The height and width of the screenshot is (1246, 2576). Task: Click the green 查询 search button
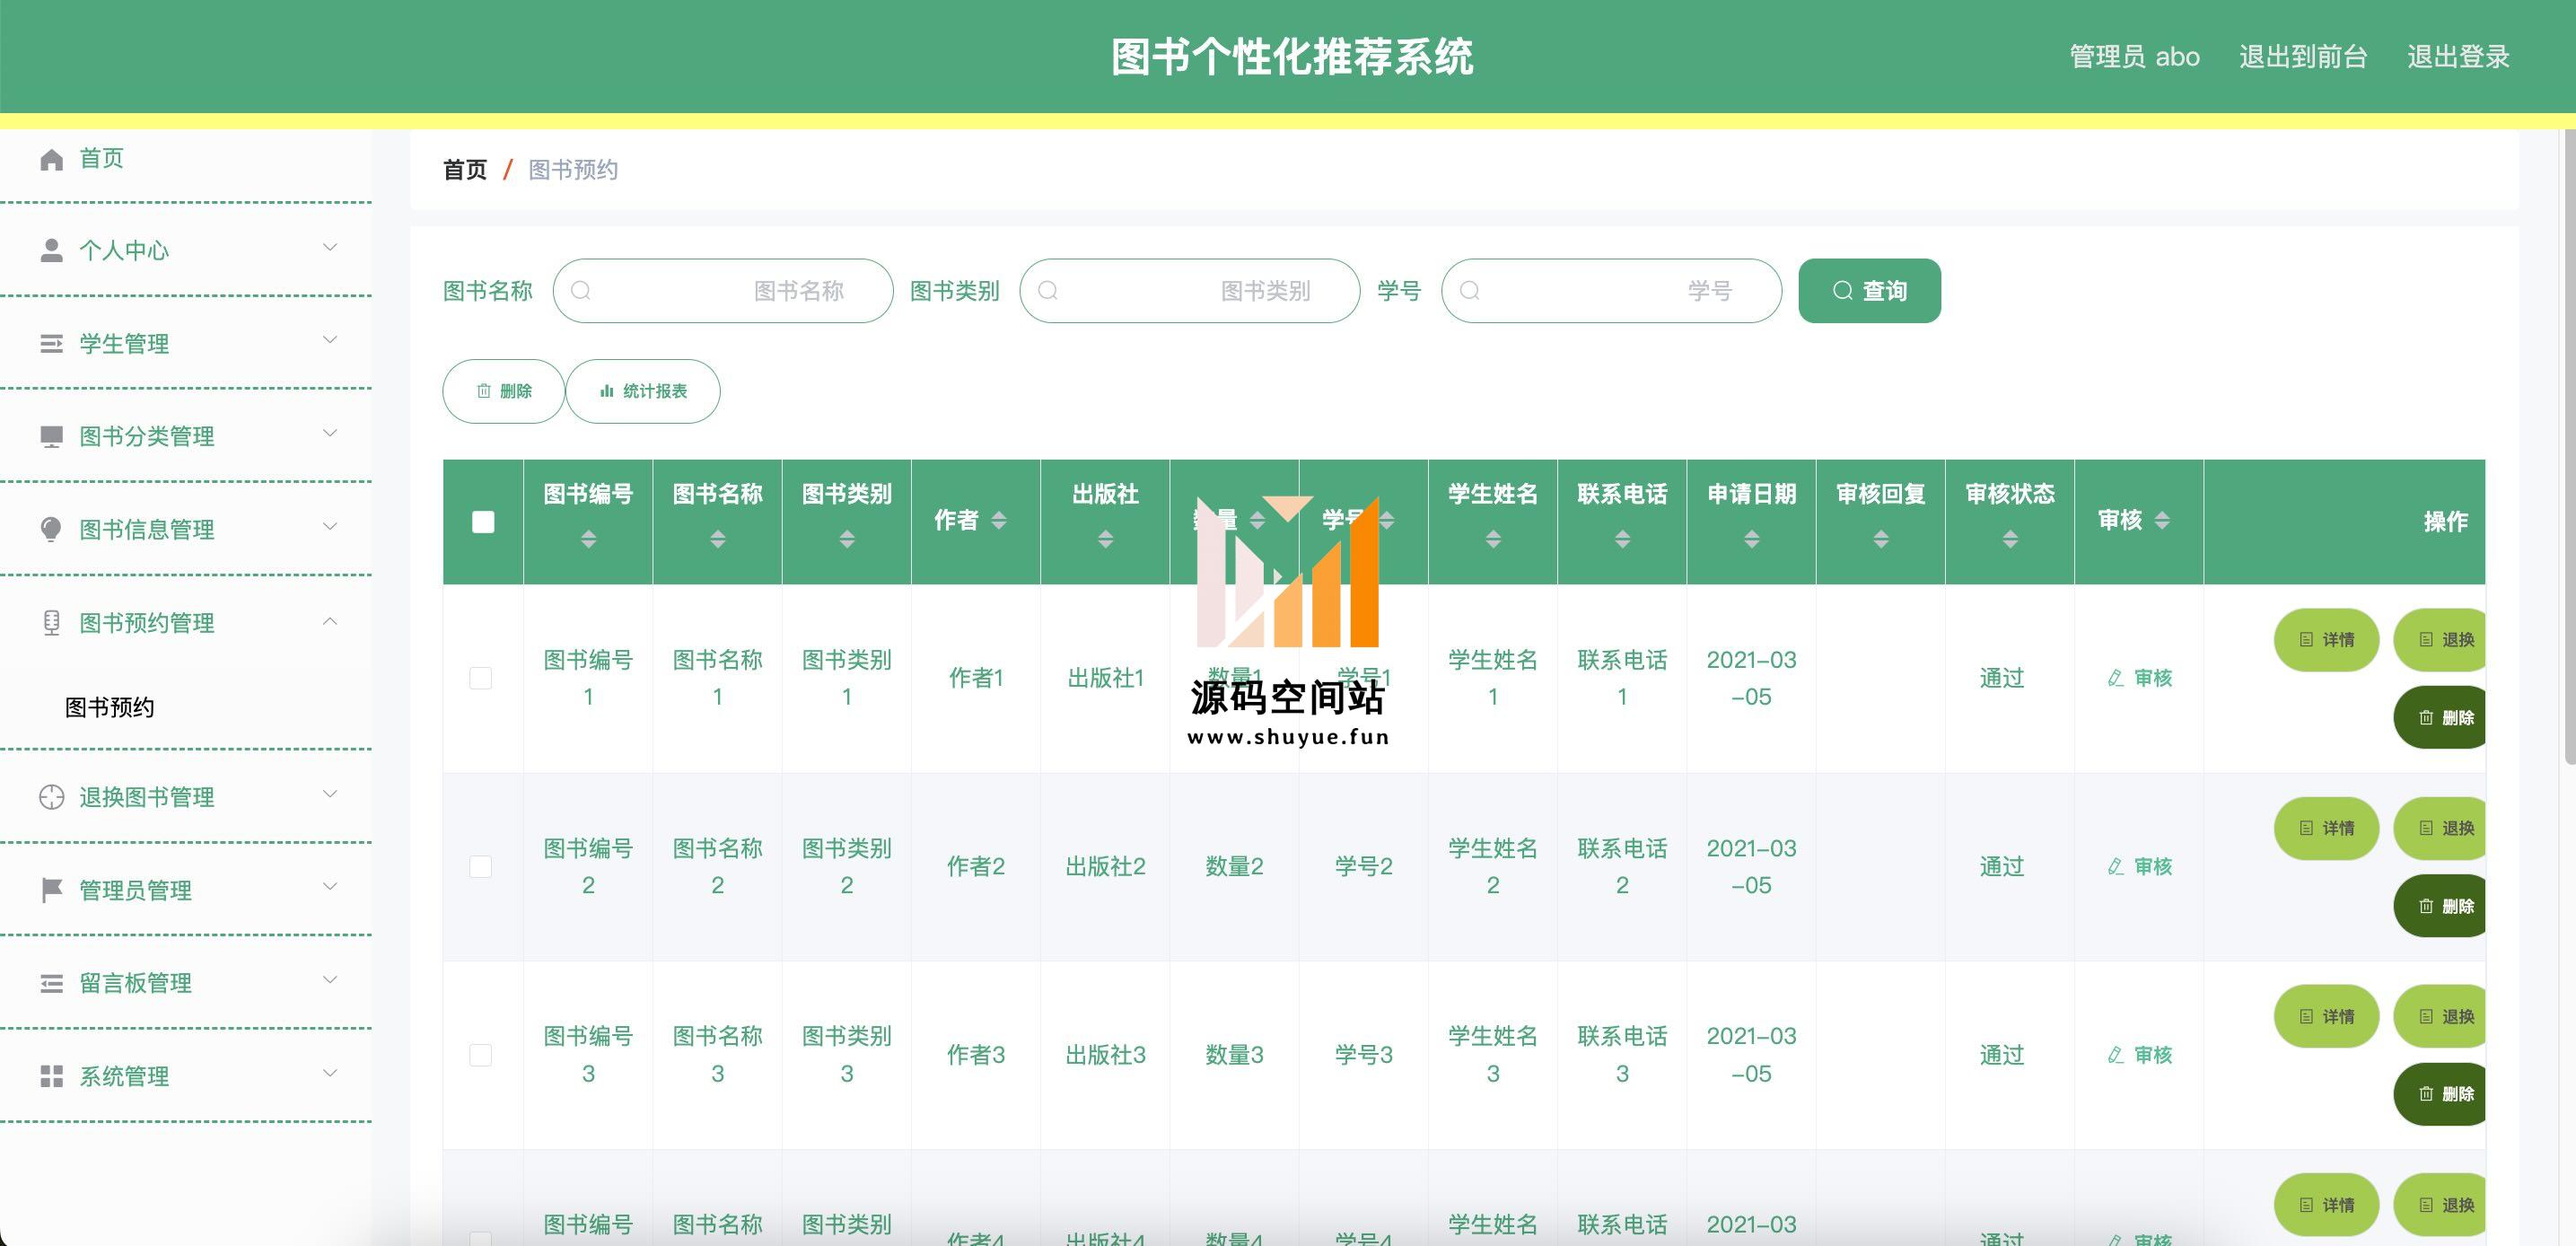1869,291
